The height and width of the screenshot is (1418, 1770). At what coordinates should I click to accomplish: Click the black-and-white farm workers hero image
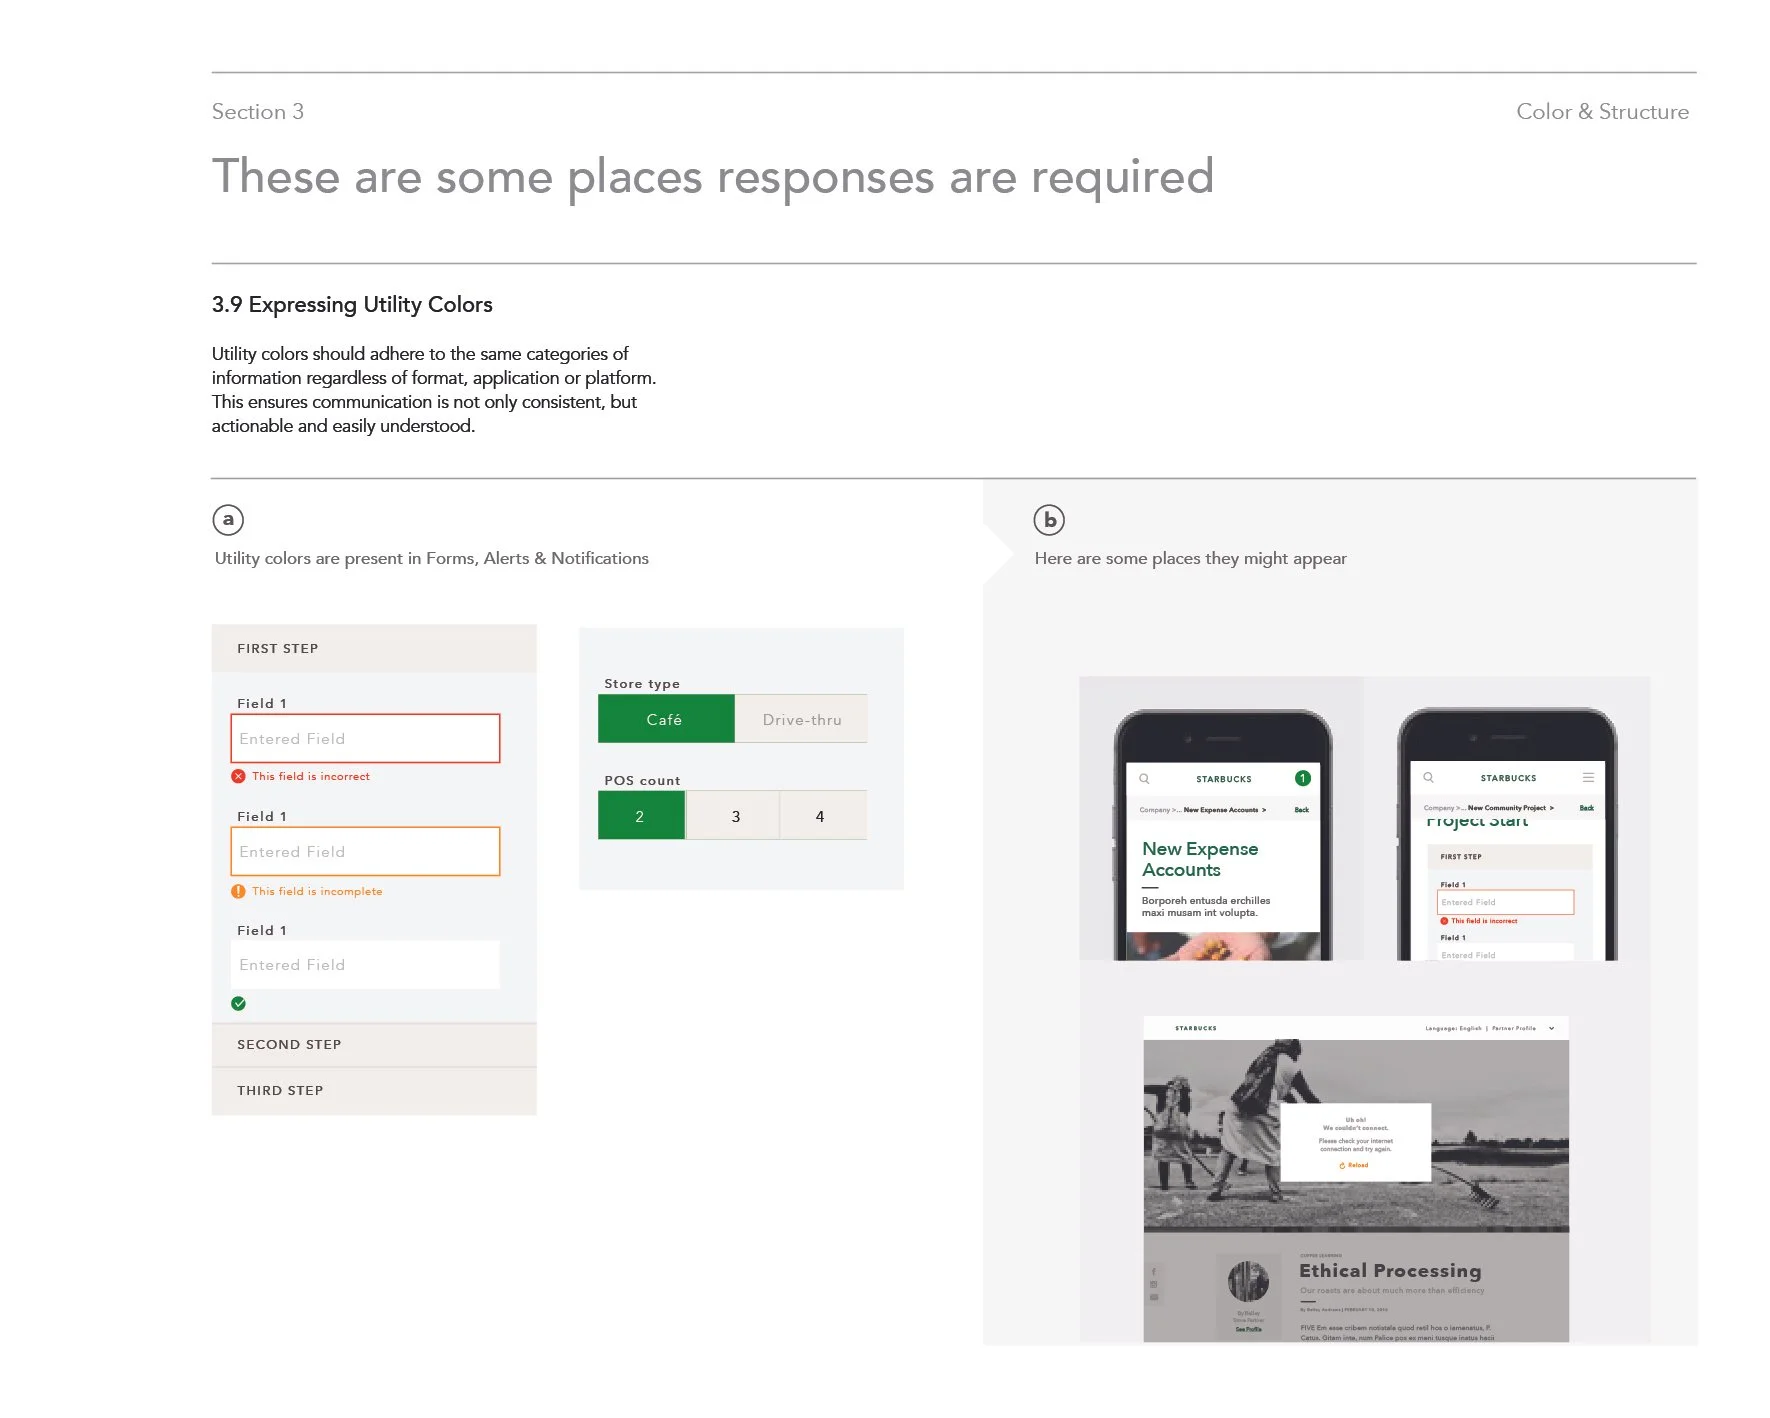pyautogui.click(x=1356, y=1134)
